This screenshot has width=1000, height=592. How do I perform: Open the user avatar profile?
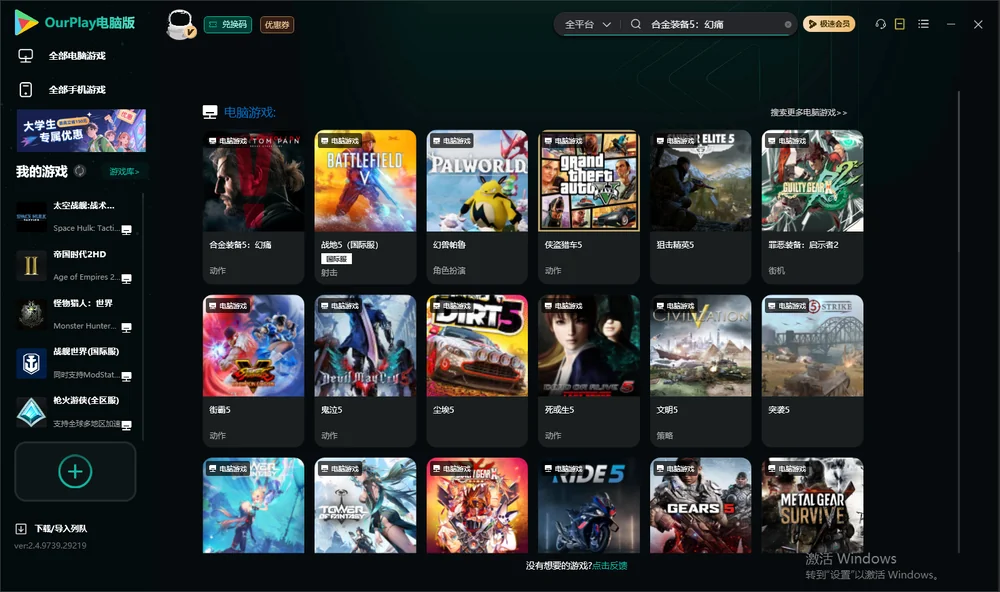pyautogui.click(x=180, y=25)
